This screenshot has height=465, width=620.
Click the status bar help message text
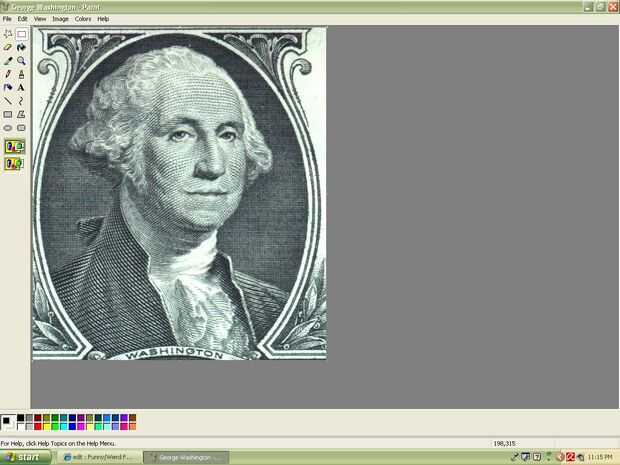click(58, 444)
